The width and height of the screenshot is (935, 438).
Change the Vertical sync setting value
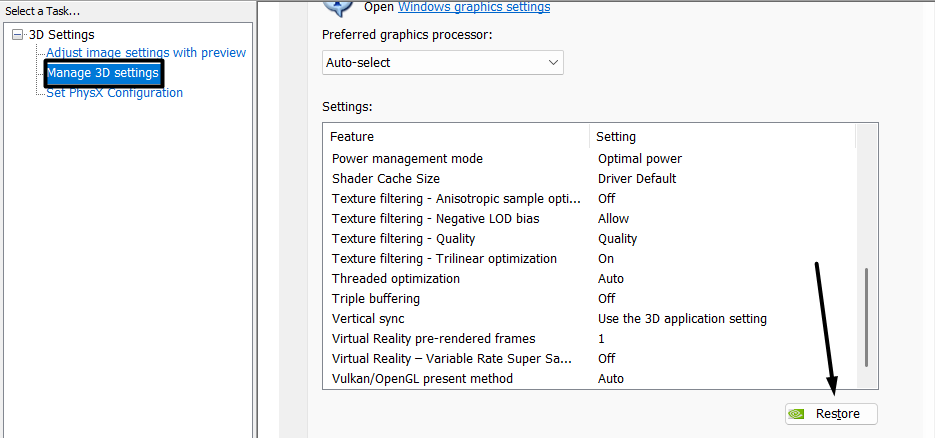[682, 319]
